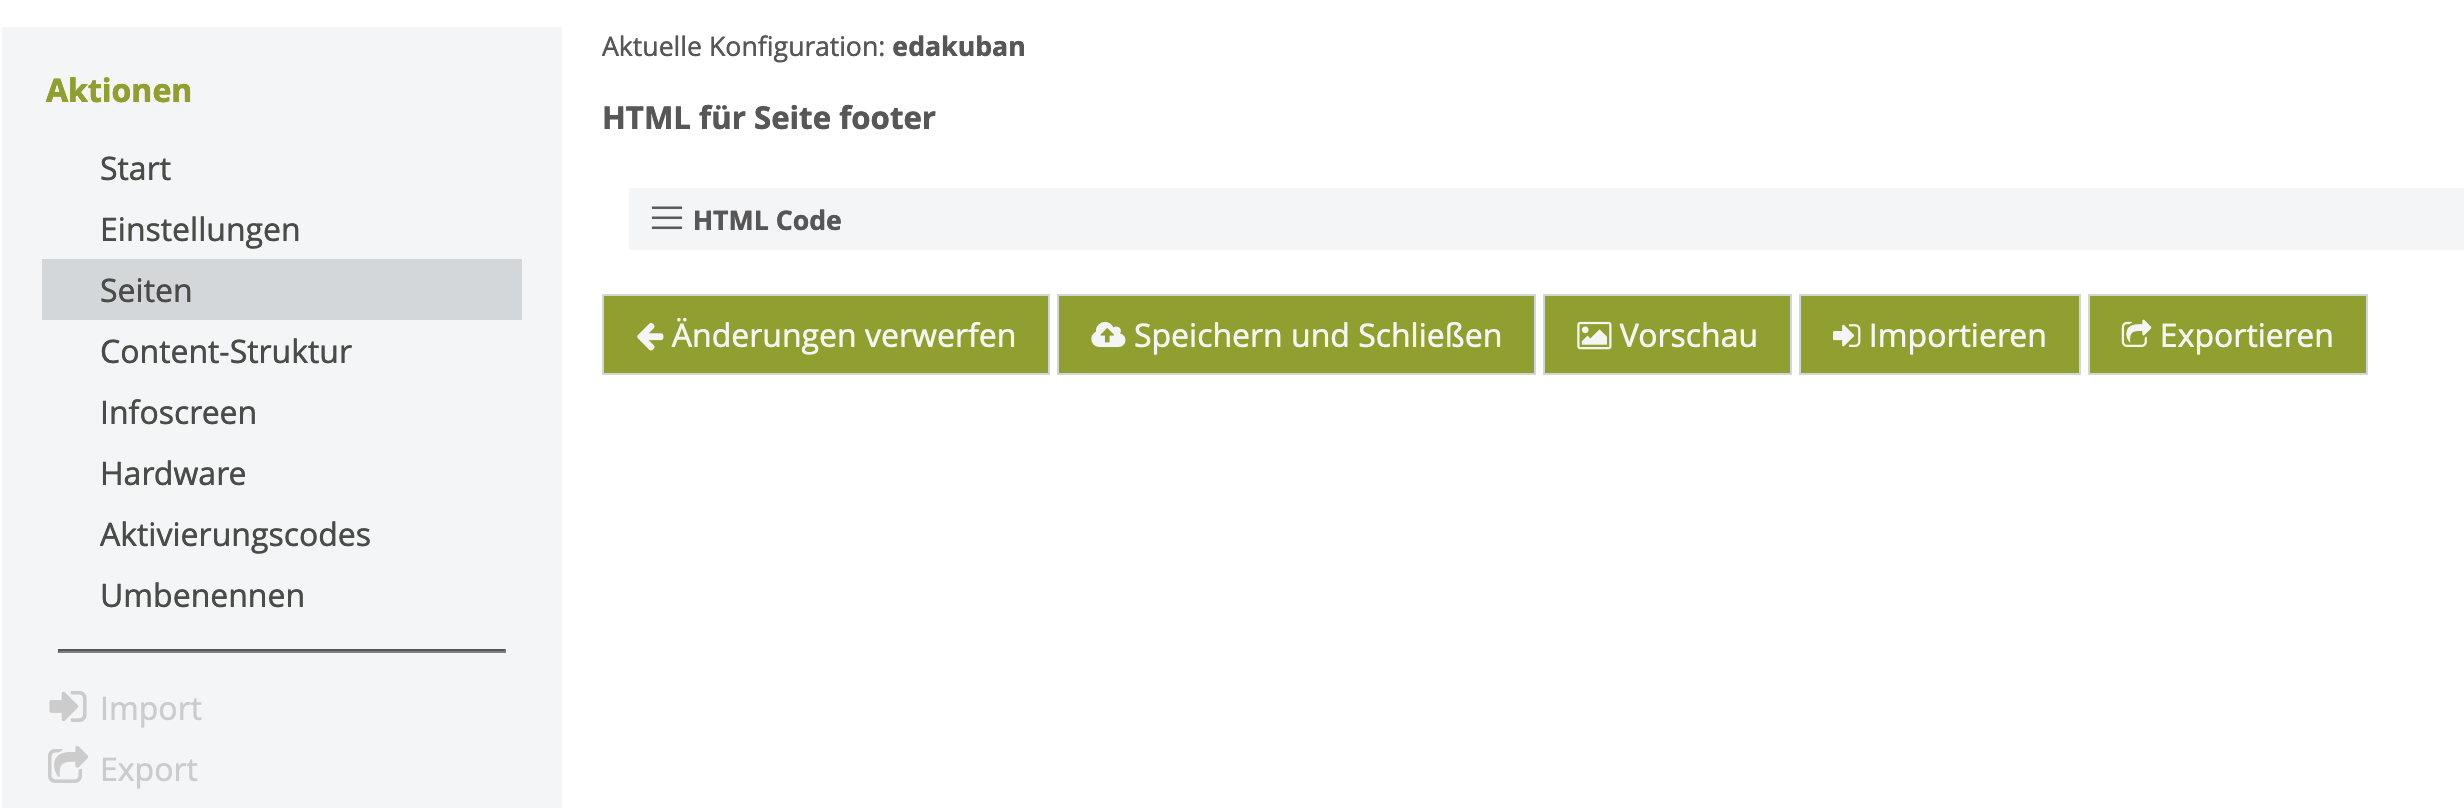
Task: Click the share icon on Exportieren button
Action: pyautogui.click(x=2136, y=335)
